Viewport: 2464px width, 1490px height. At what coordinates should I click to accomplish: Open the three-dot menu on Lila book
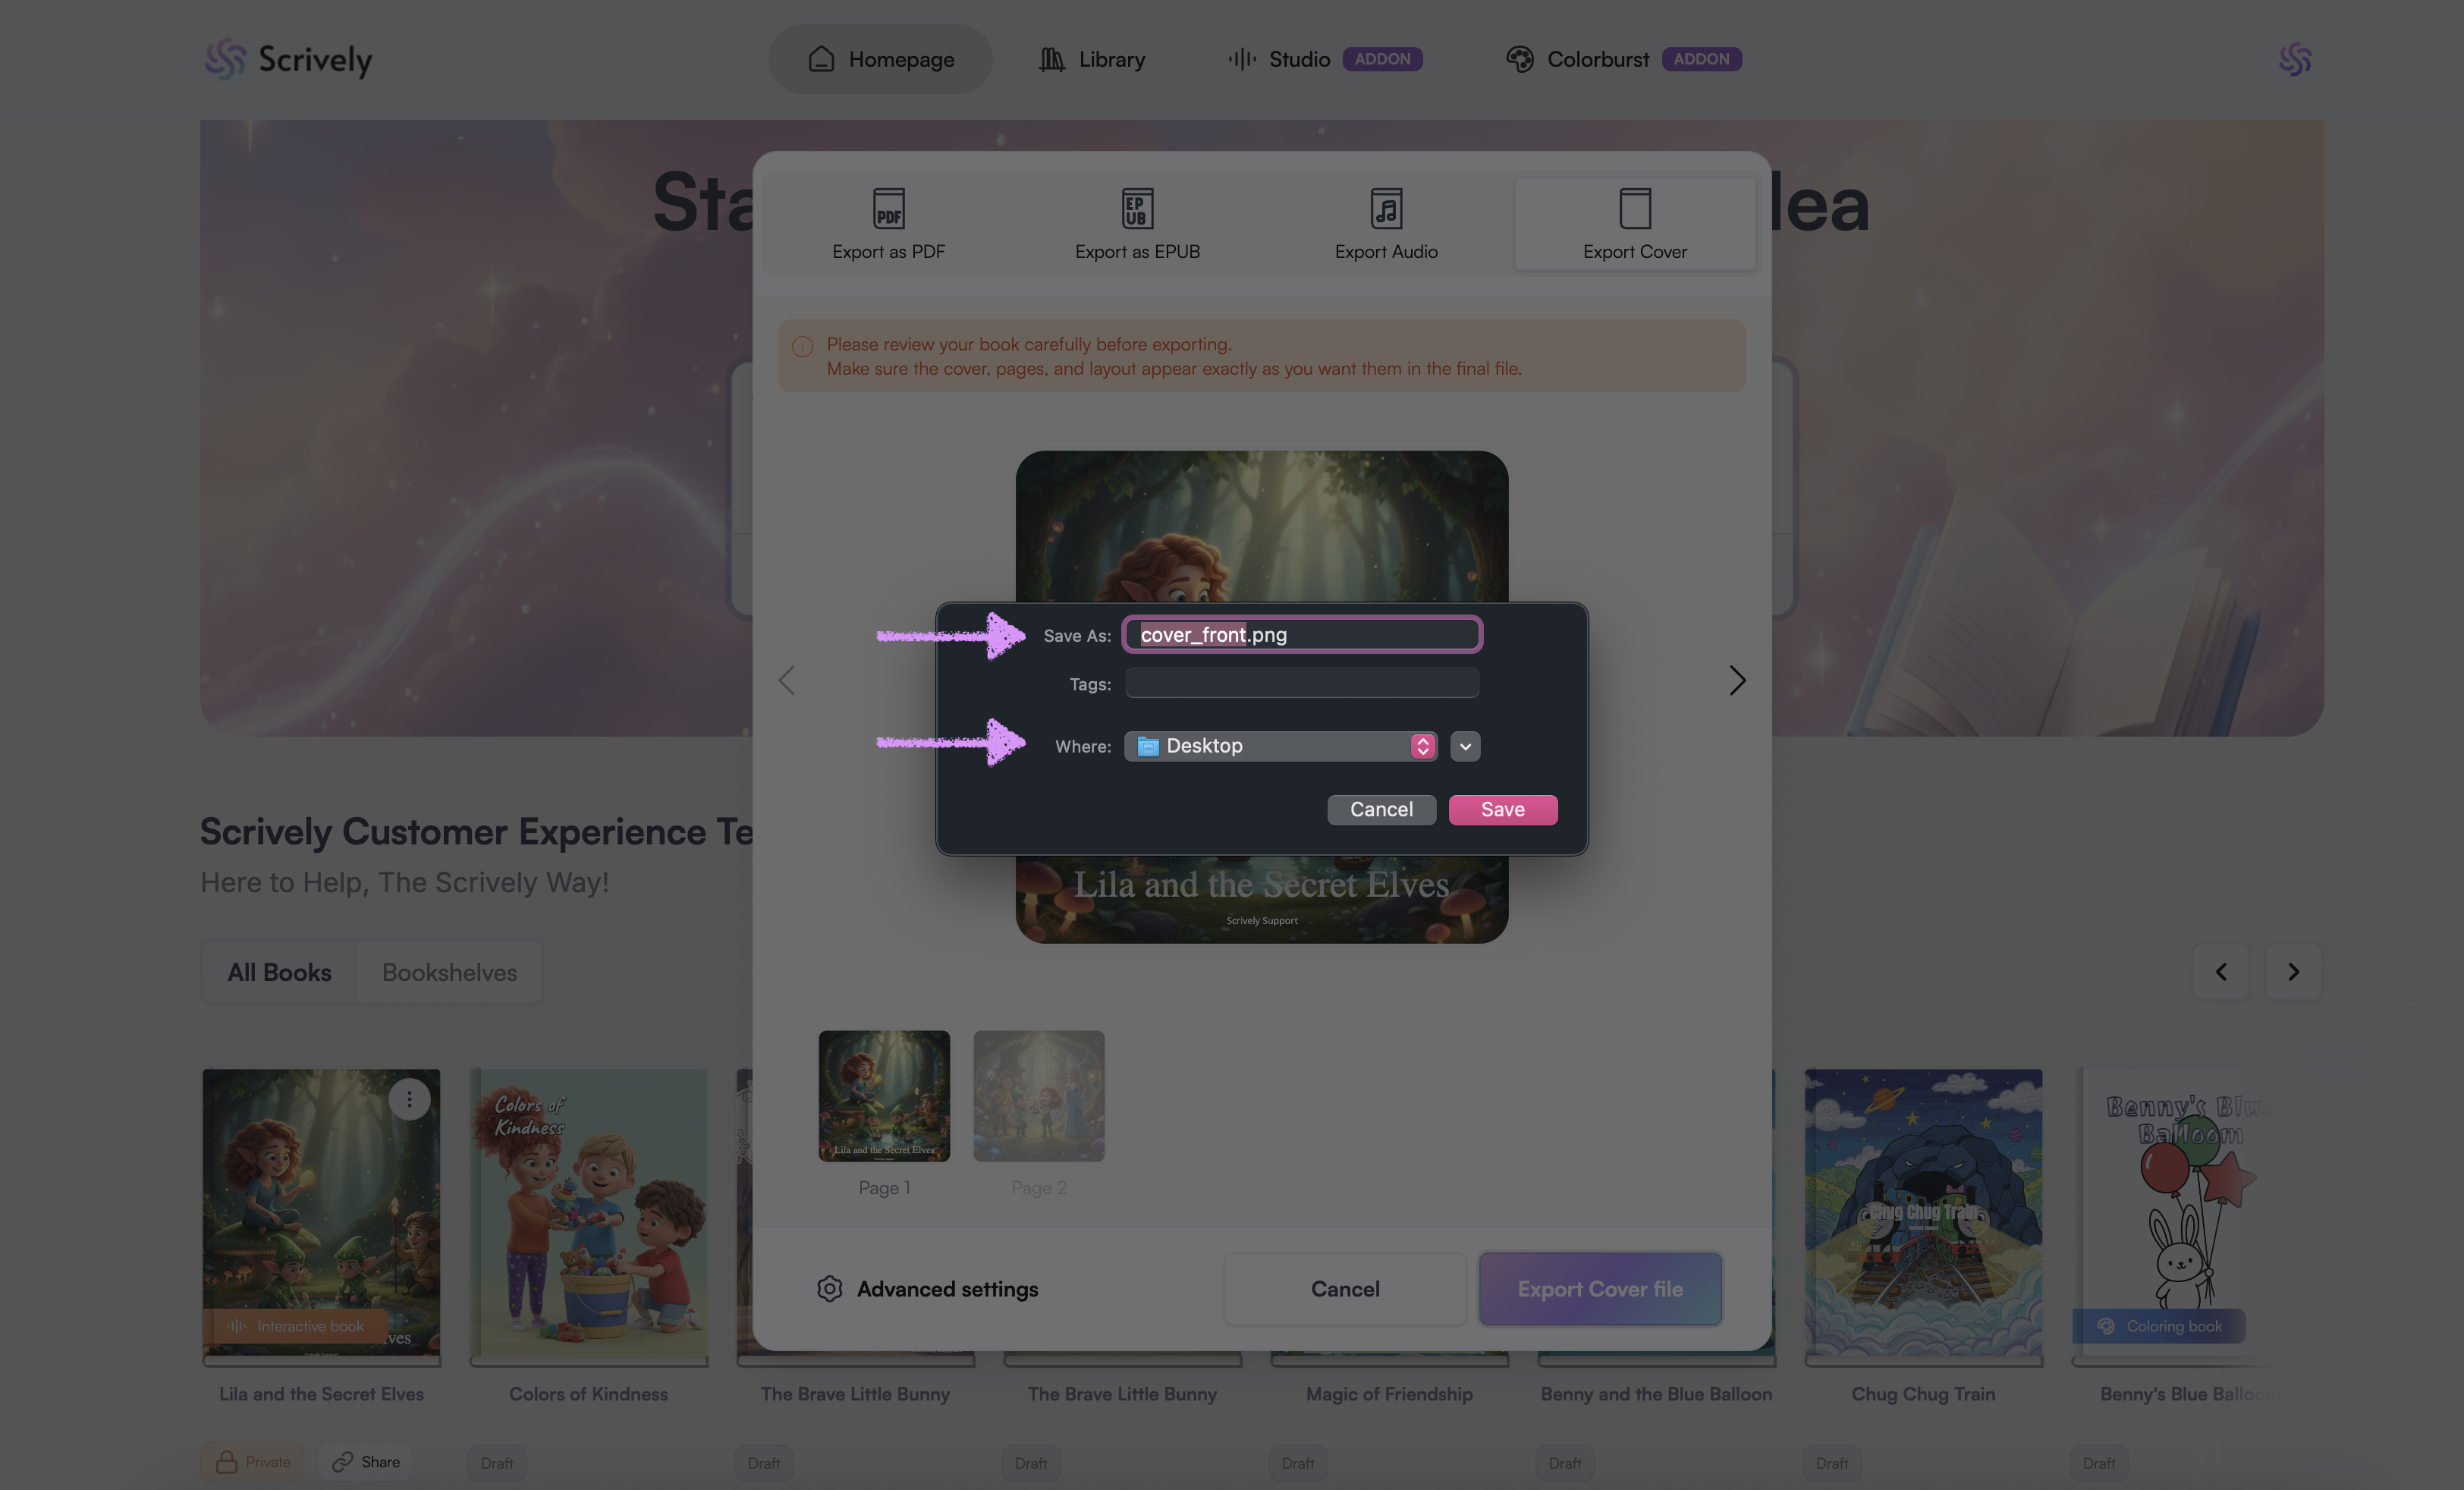(409, 1099)
